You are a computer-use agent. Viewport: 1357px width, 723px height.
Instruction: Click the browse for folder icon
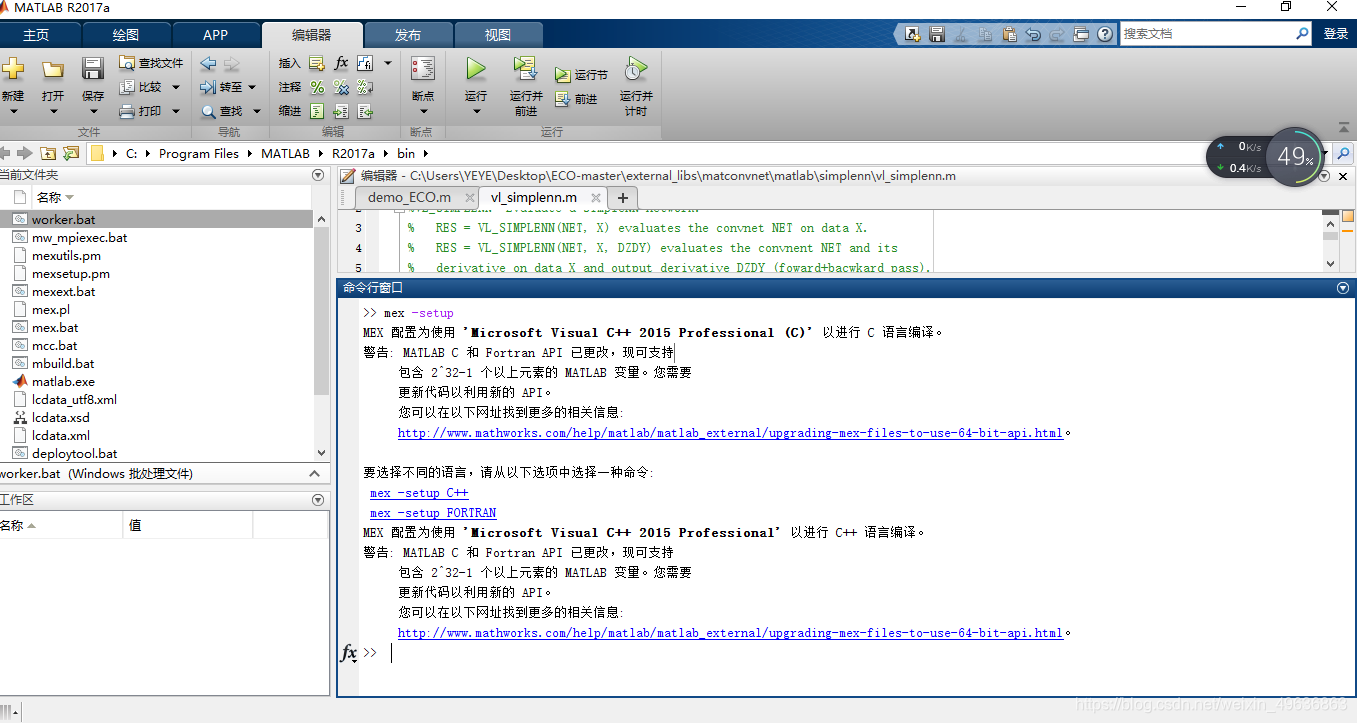click(71, 153)
